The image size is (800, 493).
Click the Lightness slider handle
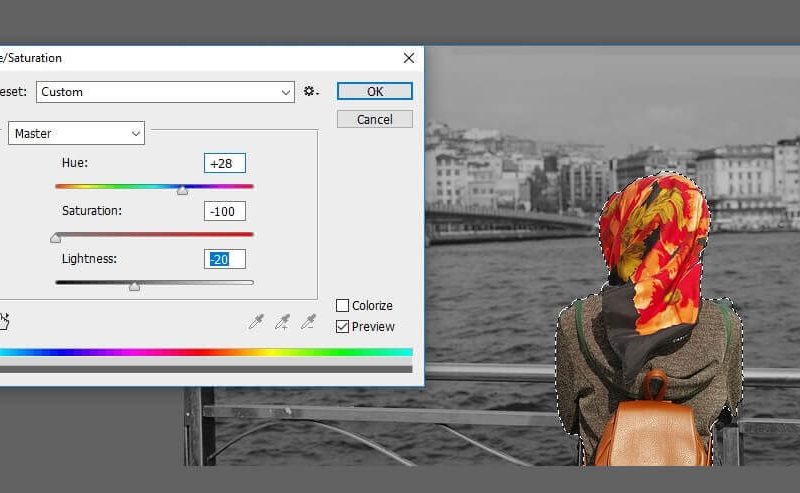point(134,286)
